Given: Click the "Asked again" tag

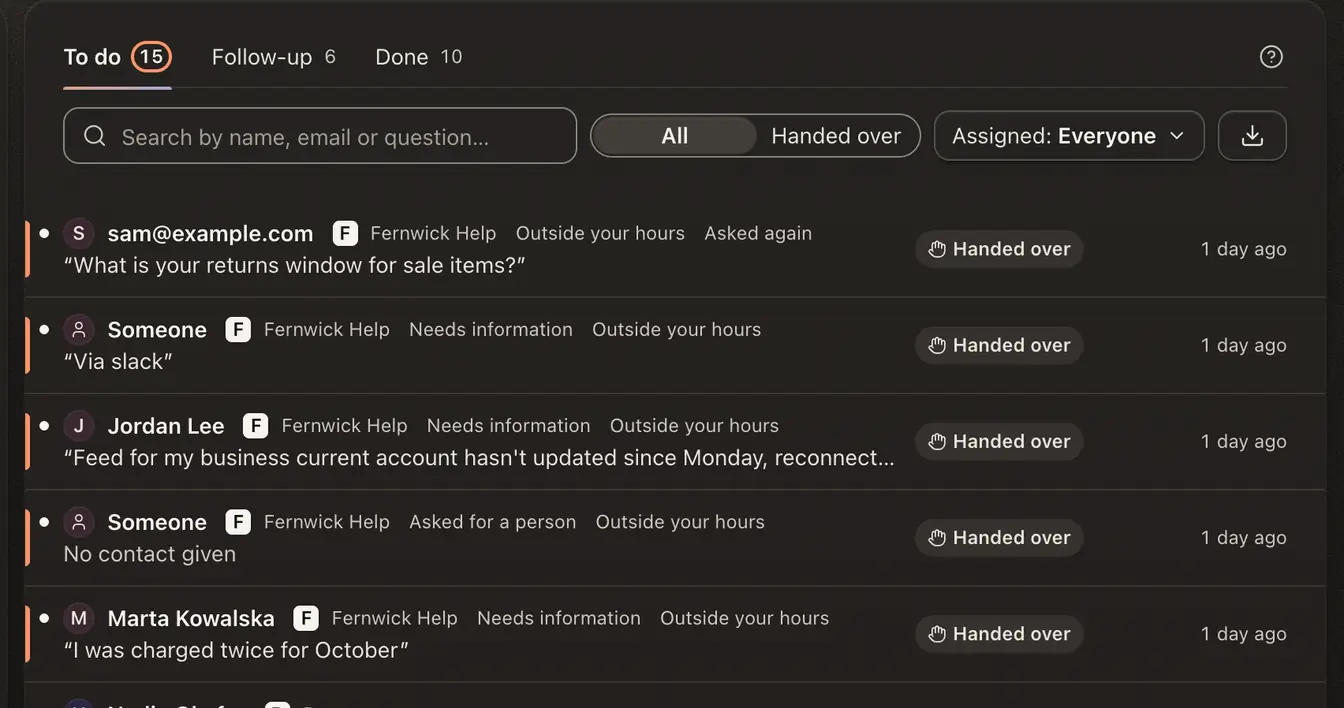Looking at the screenshot, I should click(x=758, y=233).
